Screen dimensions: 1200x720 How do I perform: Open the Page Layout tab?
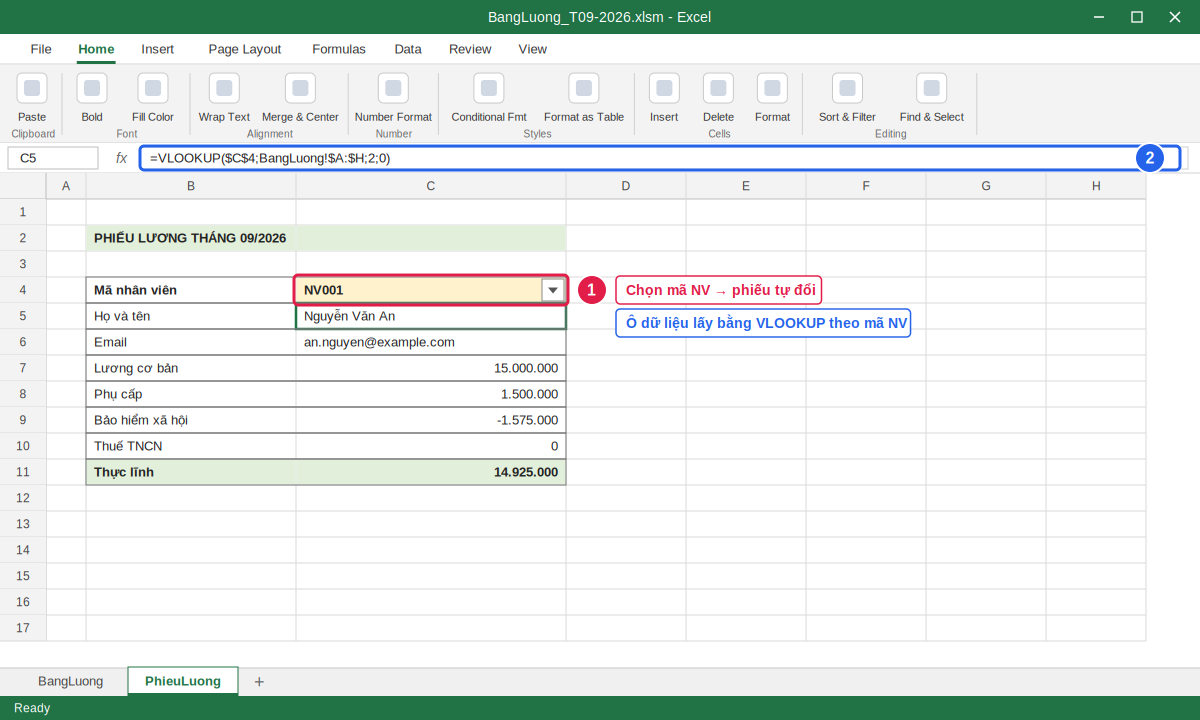pos(245,49)
